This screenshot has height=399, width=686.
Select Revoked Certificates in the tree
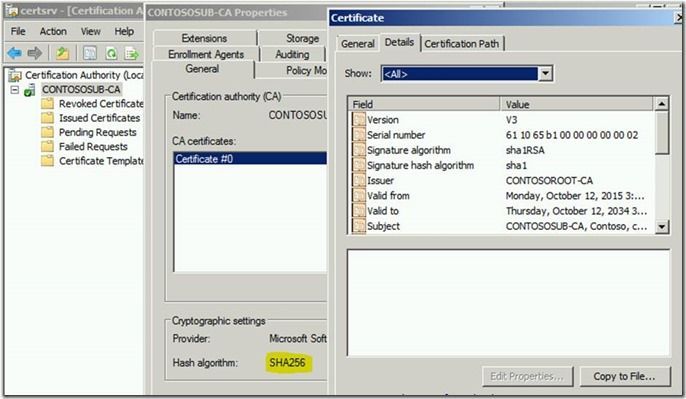[101, 104]
